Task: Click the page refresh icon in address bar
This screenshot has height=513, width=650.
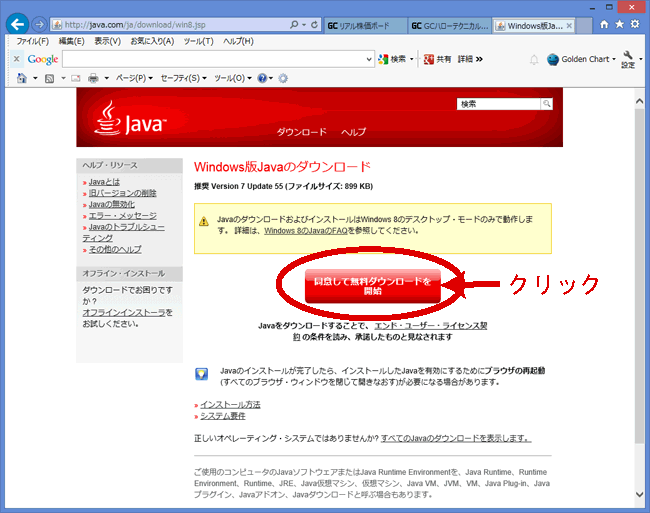Action: [314, 25]
